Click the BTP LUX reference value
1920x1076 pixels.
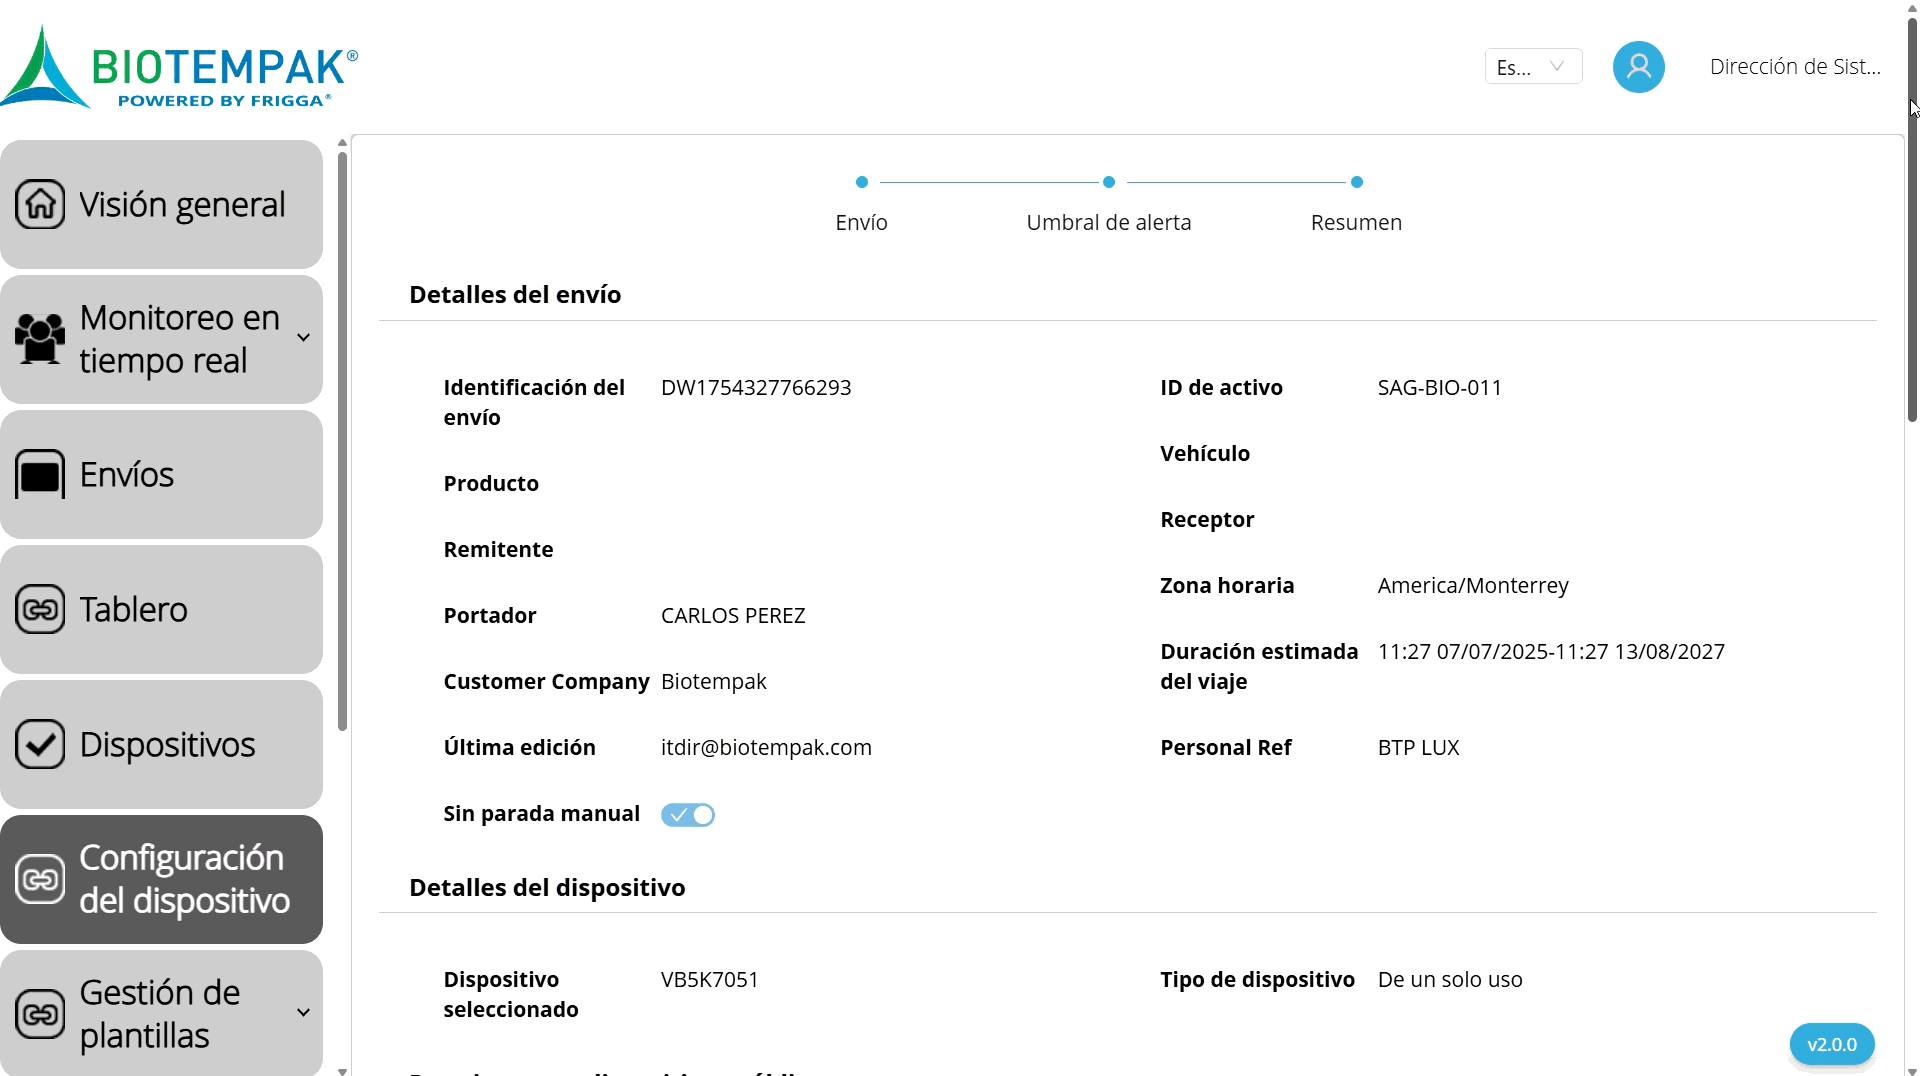(1418, 748)
